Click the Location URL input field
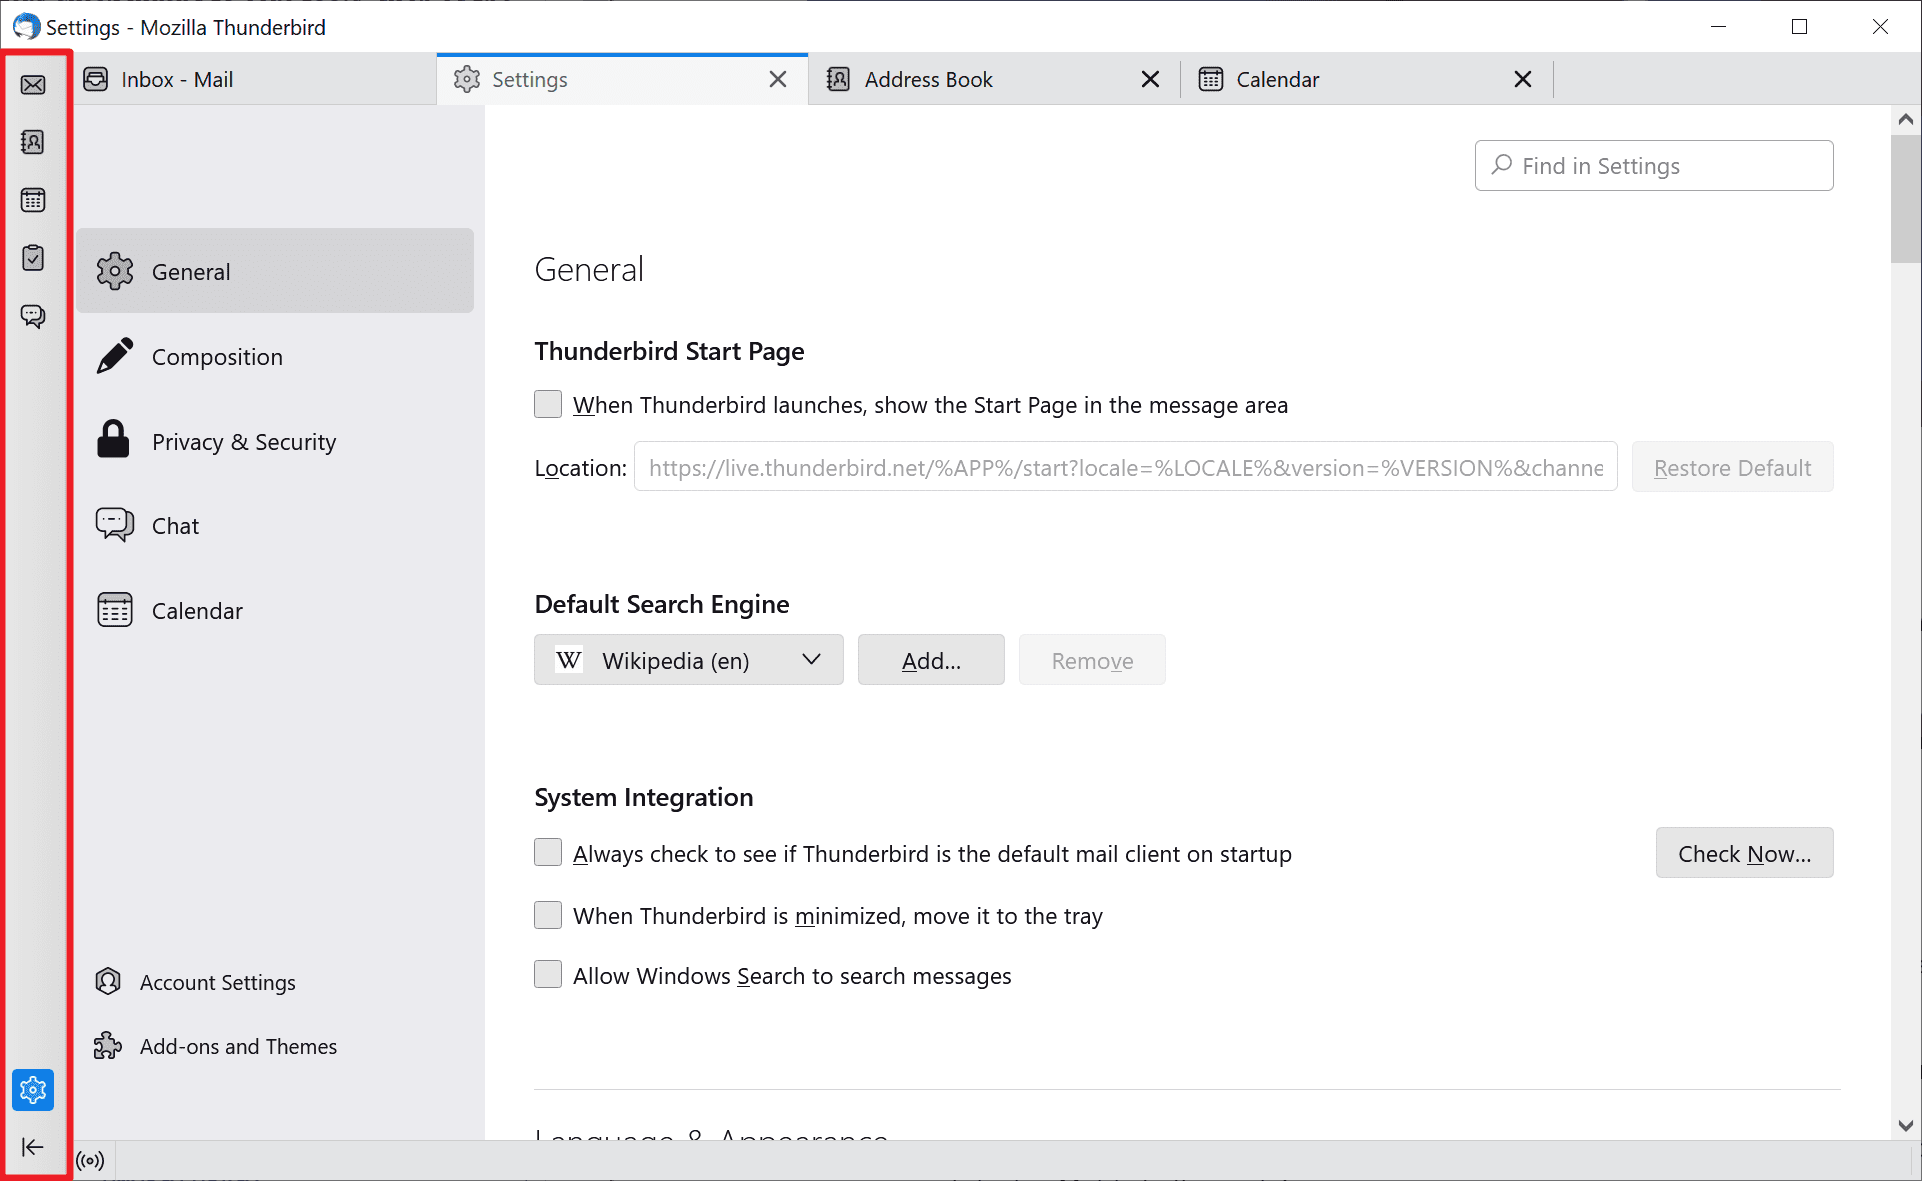 click(1124, 467)
